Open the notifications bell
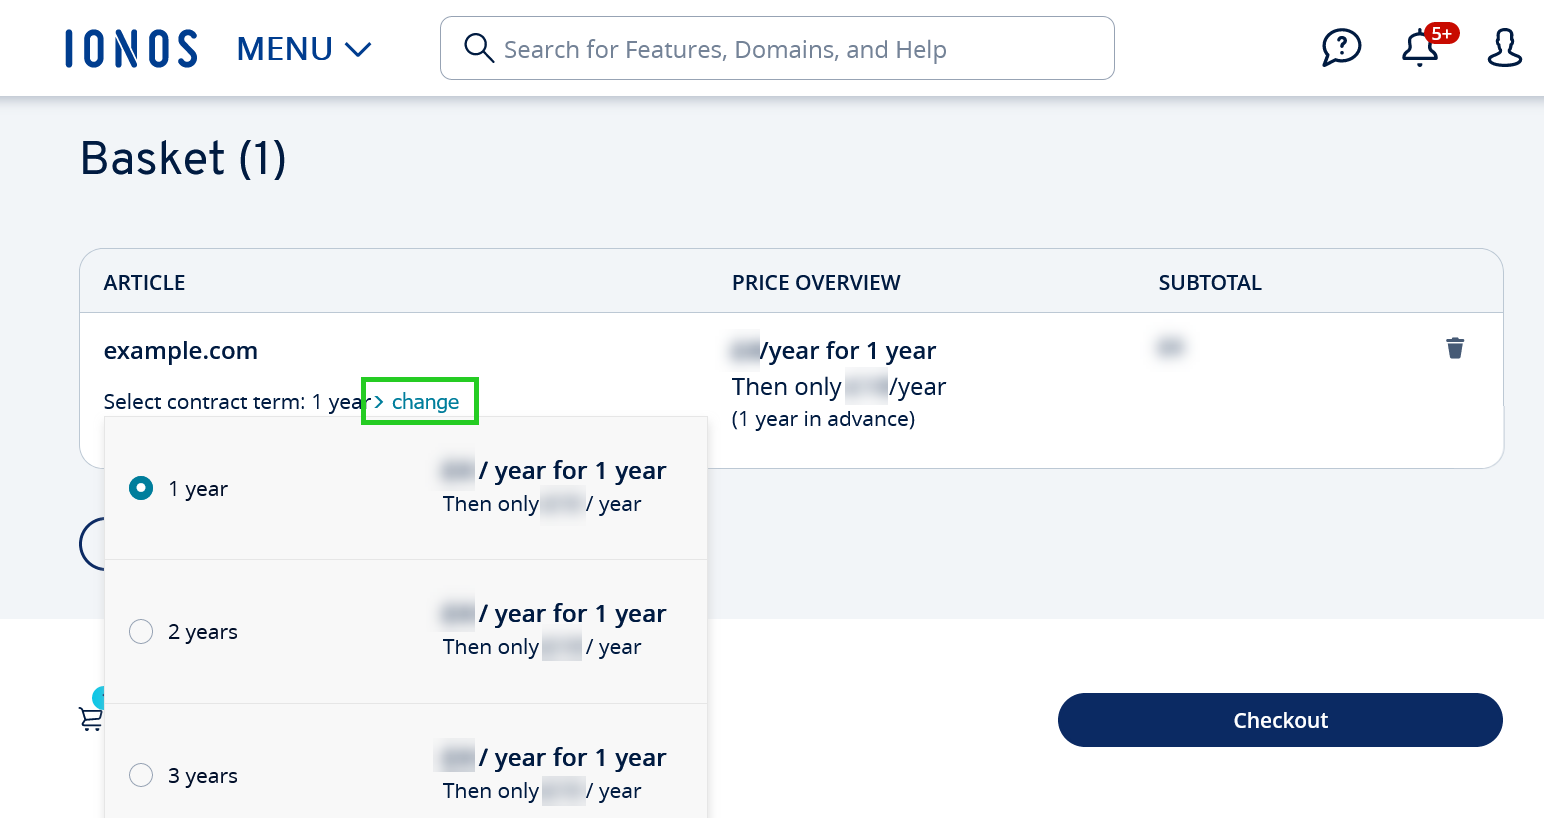The height and width of the screenshot is (818, 1544). tap(1418, 49)
